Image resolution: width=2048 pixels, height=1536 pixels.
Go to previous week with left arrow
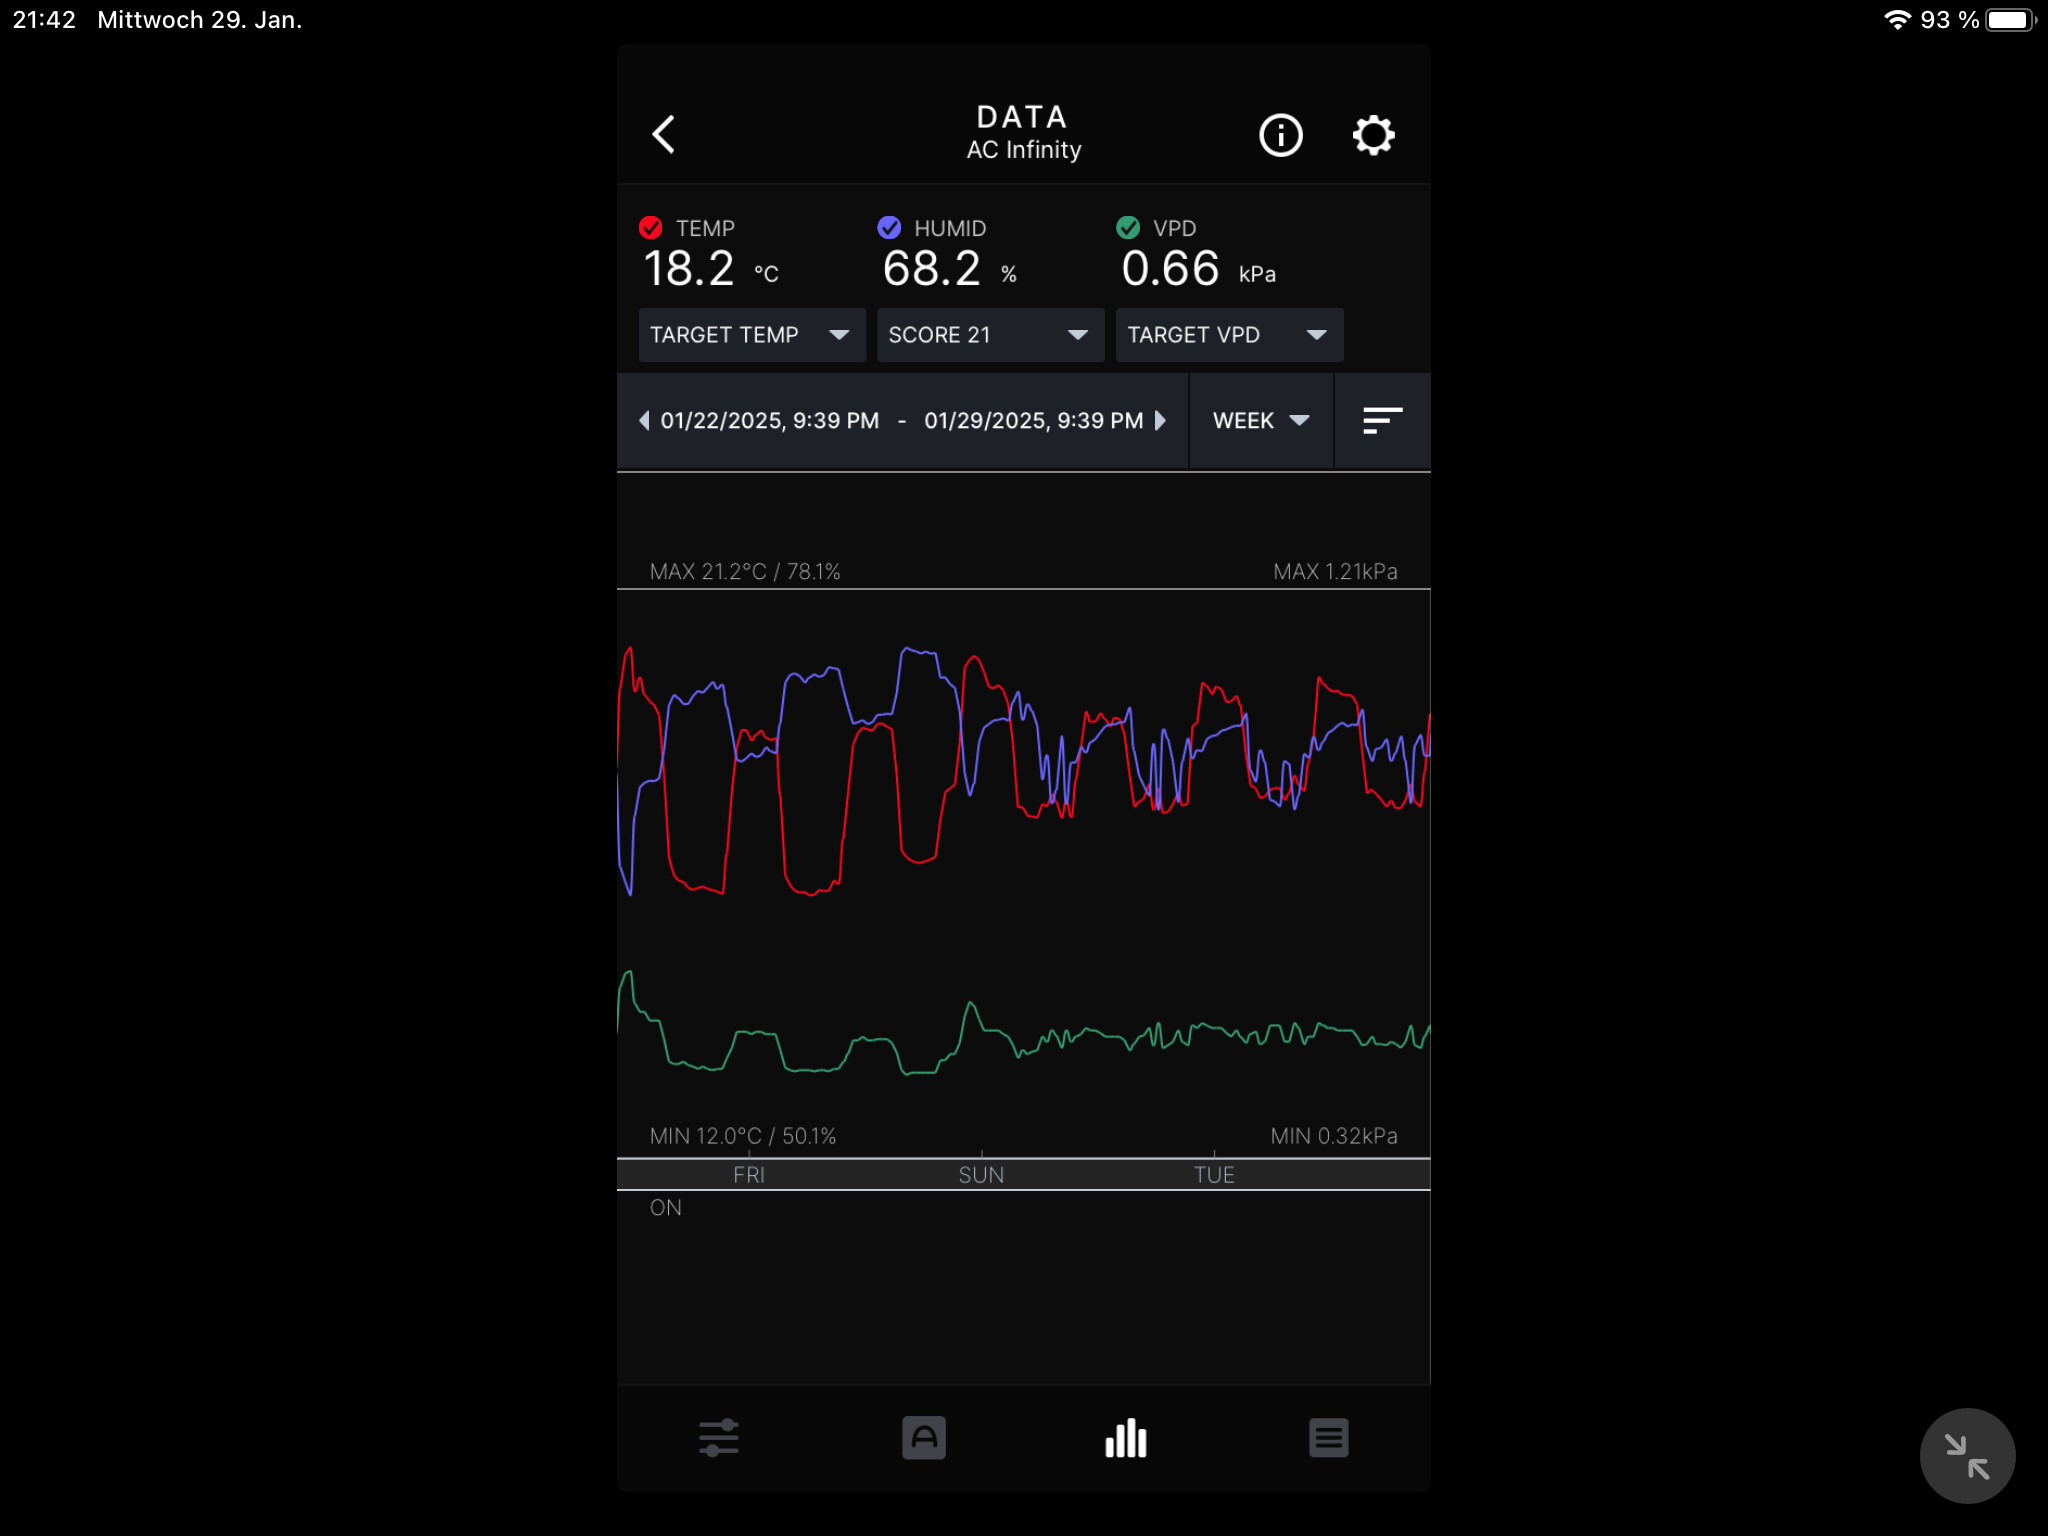644,421
